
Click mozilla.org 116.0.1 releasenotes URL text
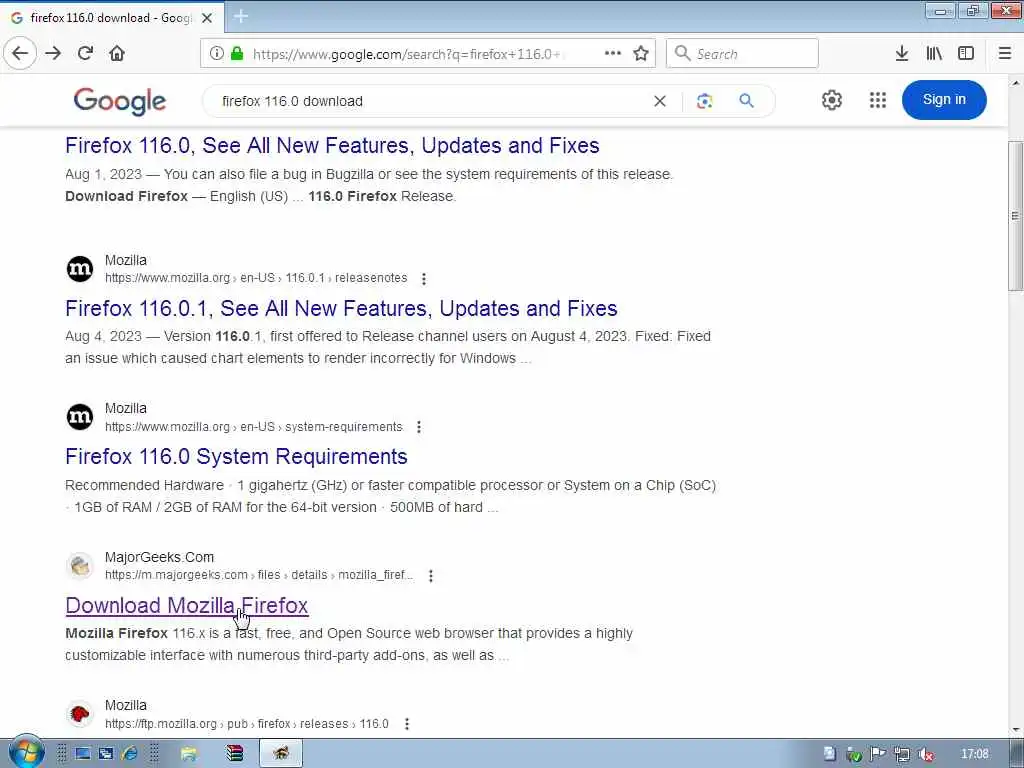coord(256,278)
